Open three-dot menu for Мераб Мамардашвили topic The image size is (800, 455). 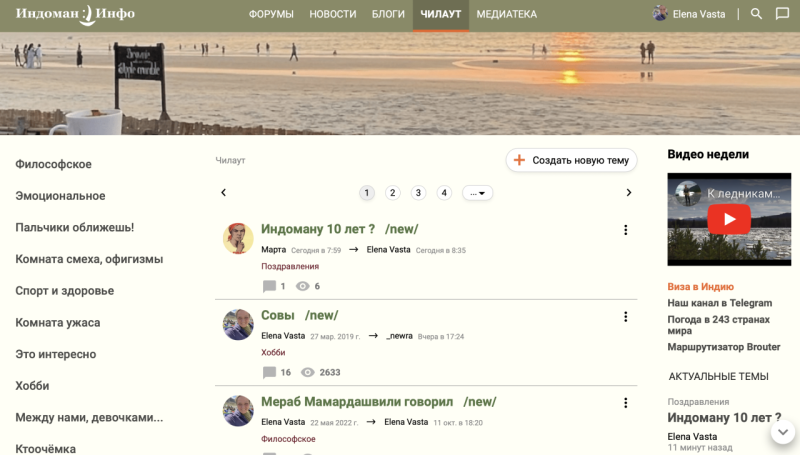(x=626, y=403)
